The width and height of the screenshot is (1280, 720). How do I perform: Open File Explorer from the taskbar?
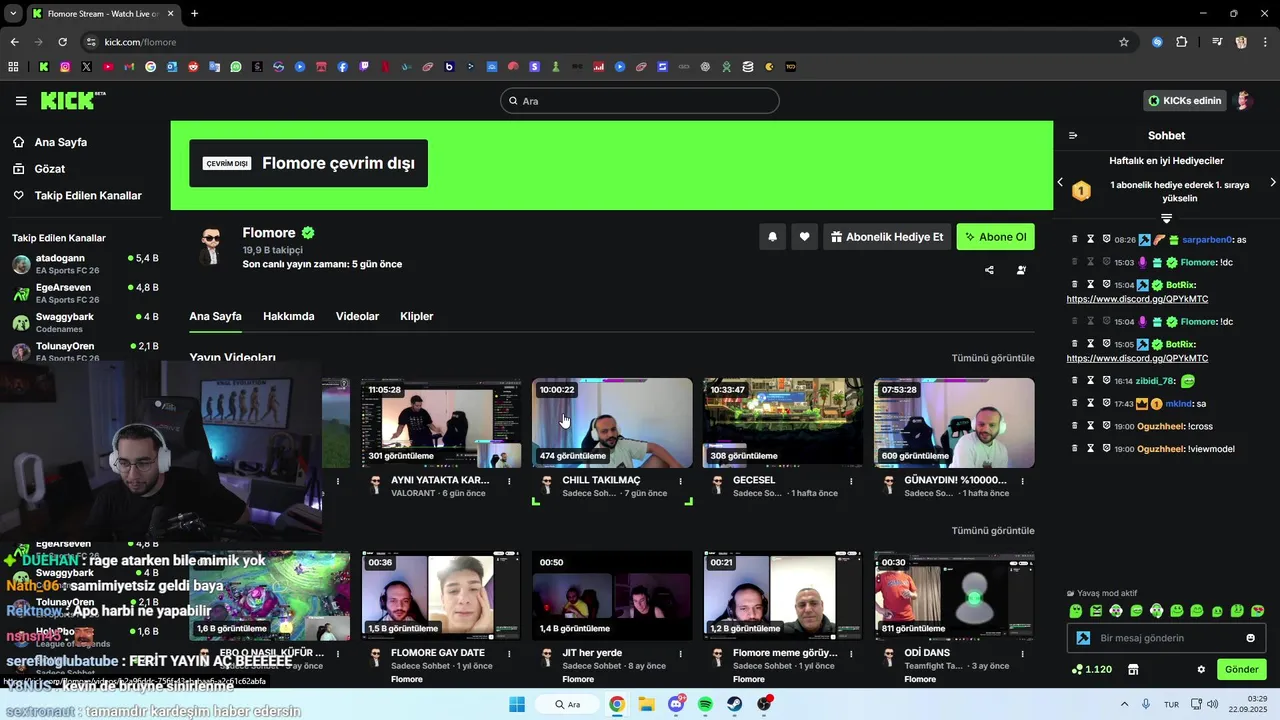tap(646, 704)
